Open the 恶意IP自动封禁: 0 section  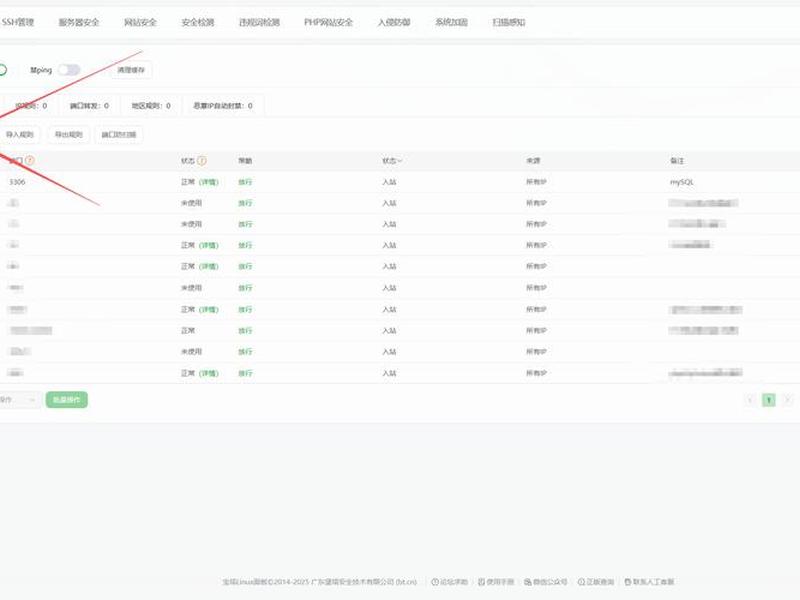223,106
